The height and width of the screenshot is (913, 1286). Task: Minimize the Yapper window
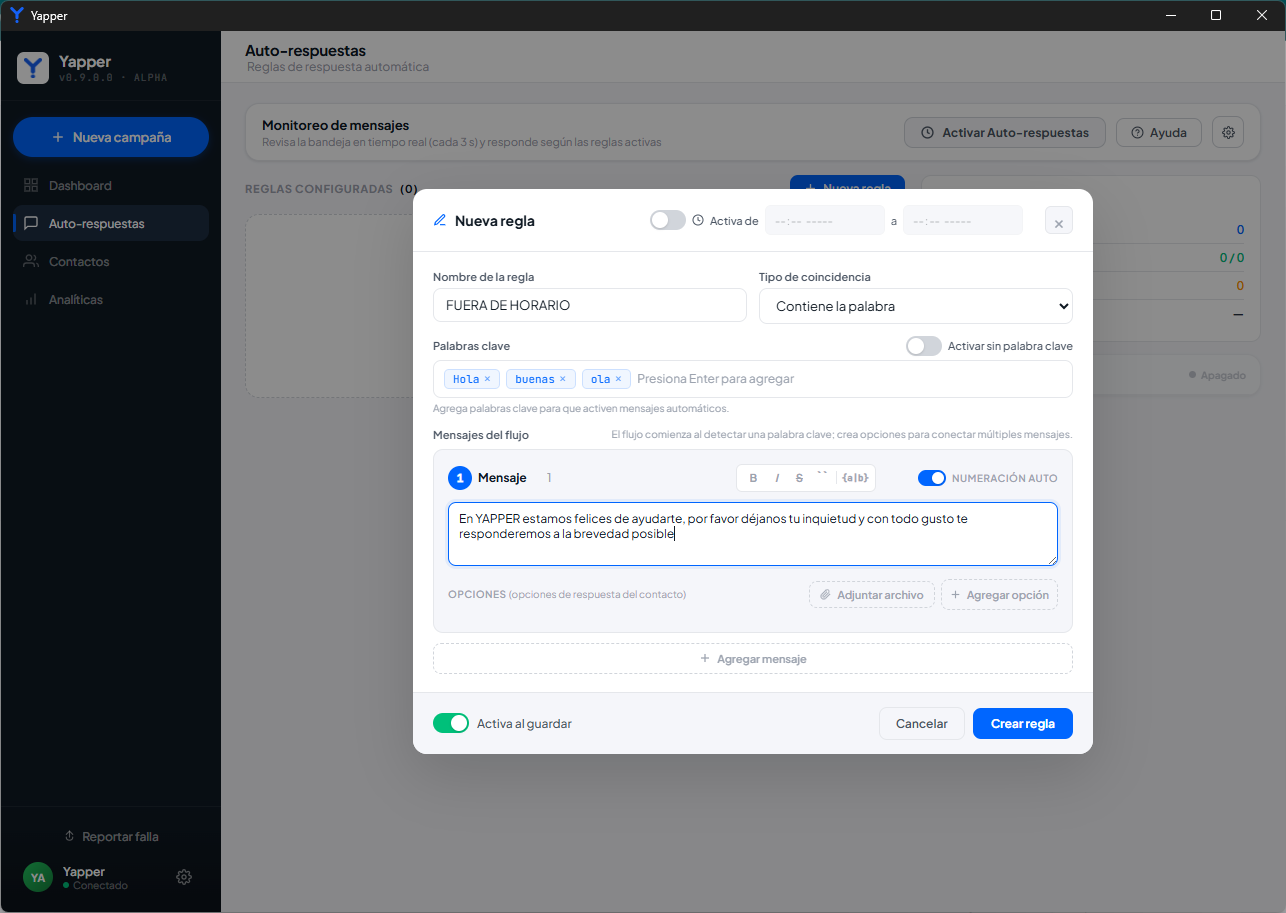click(1171, 15)
